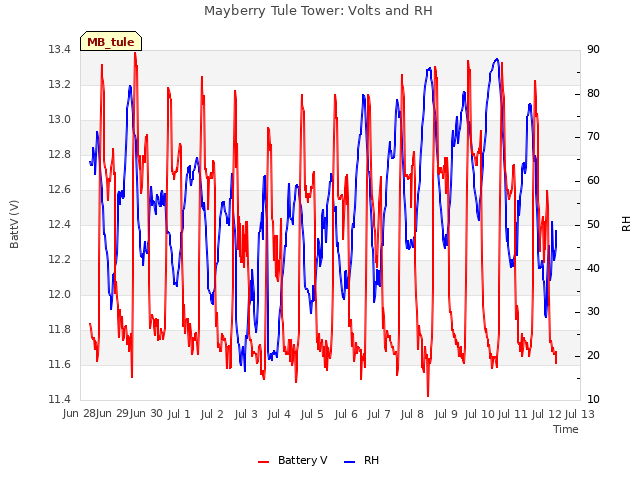Click the Jul 11 date tick label
Image resolution: width=640 pixels, height=480 pixels.
point(513,414)
